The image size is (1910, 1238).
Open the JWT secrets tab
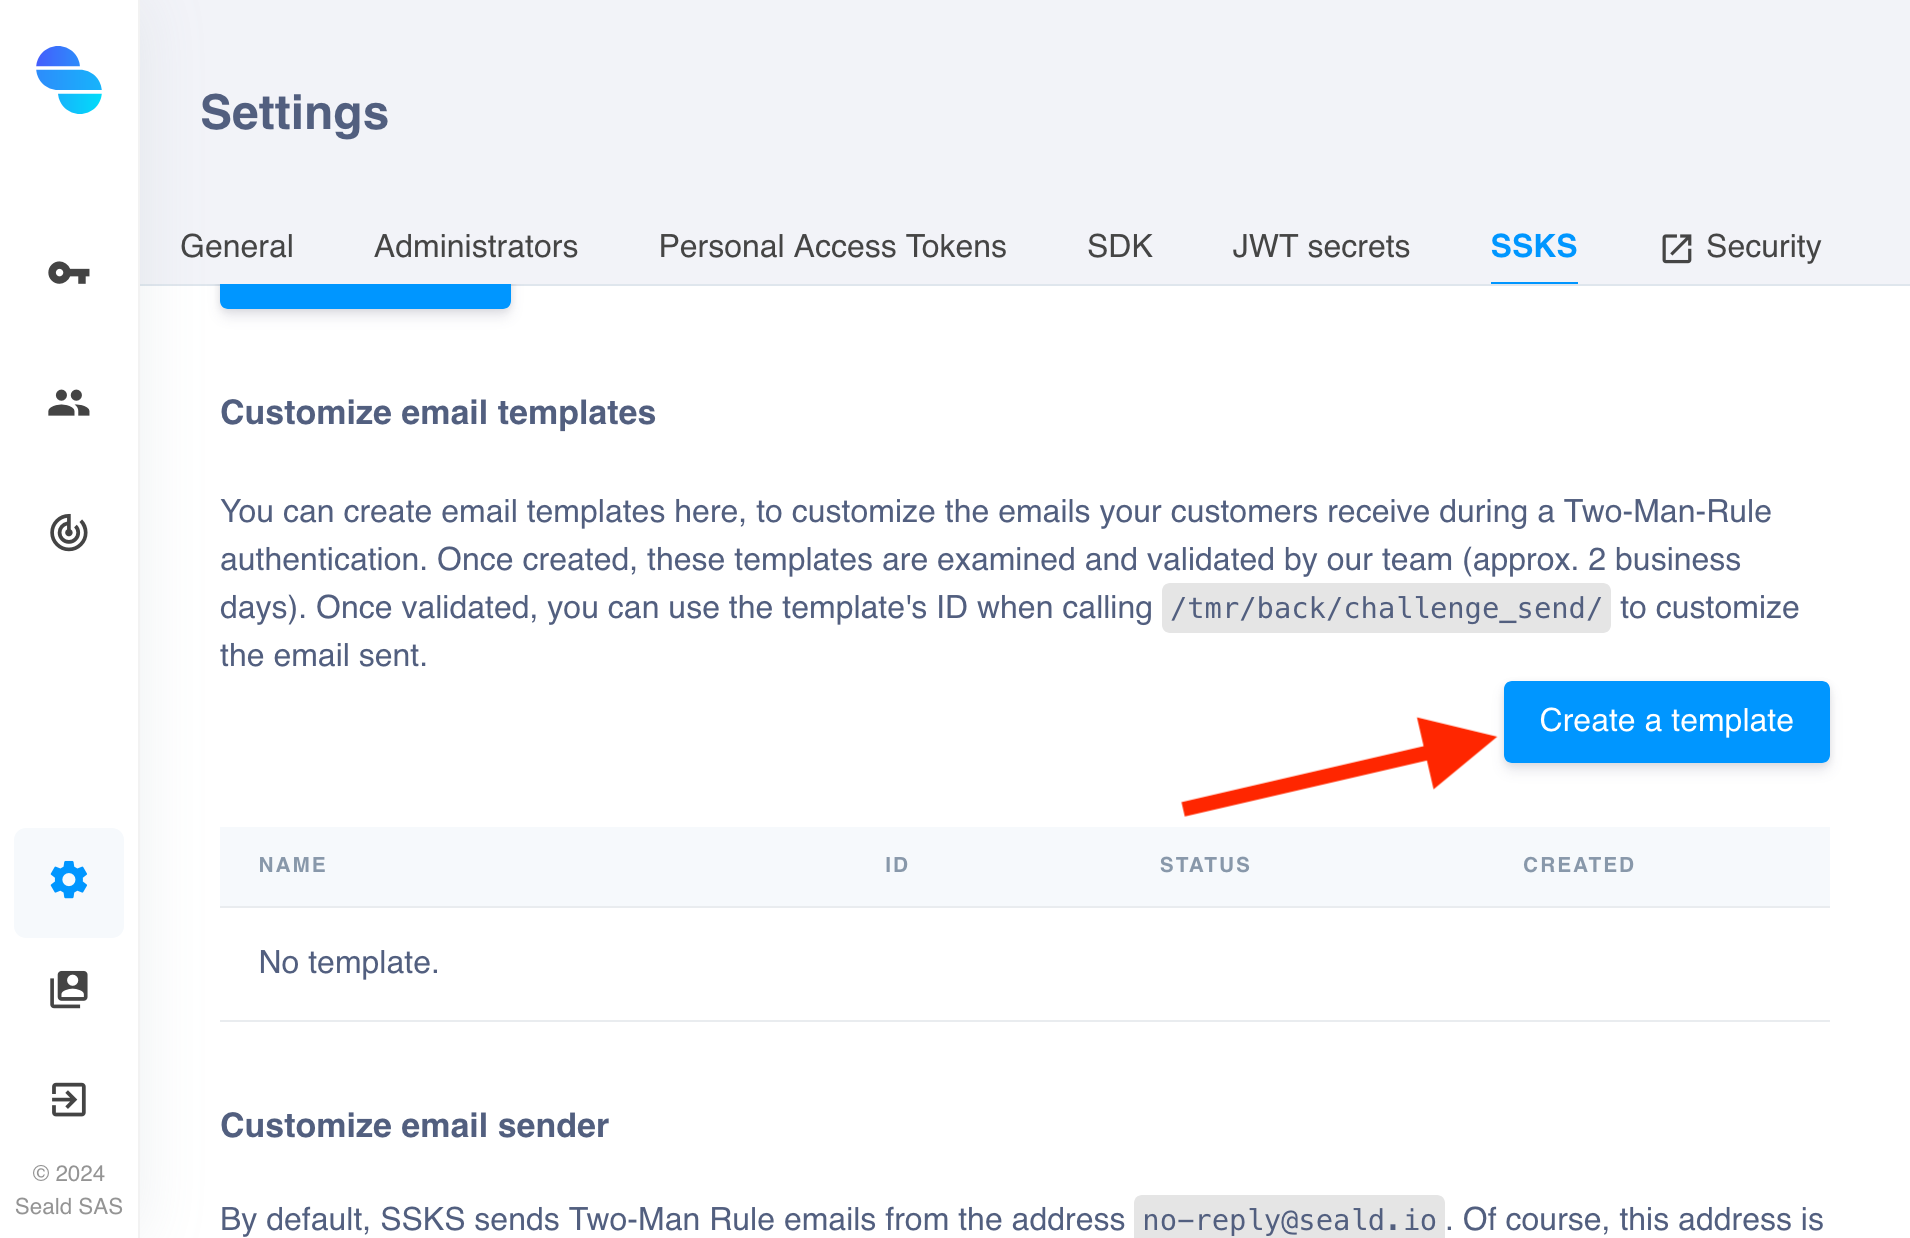click(1320, 246)
